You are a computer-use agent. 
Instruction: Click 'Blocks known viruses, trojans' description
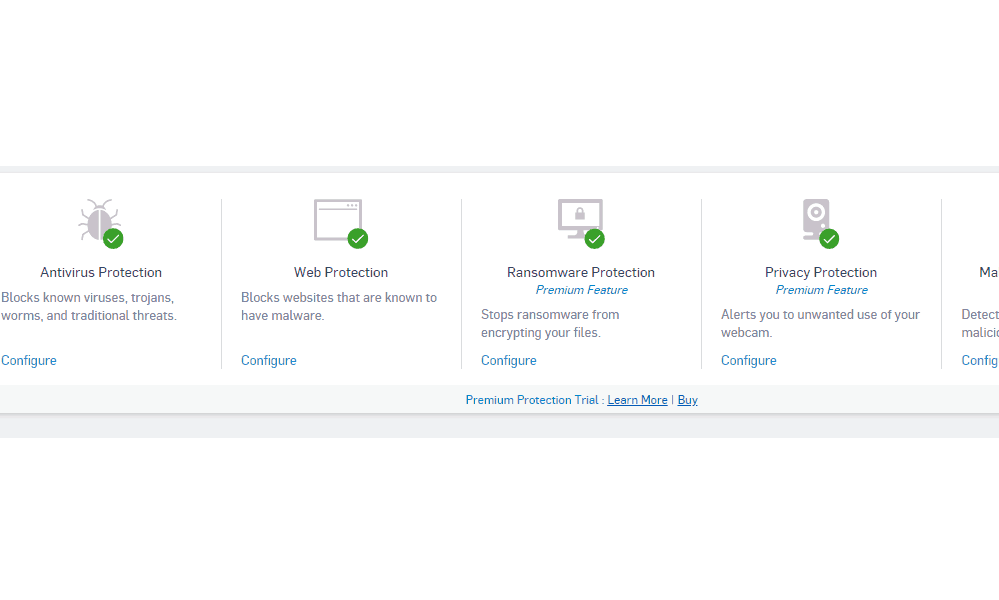click(89, 306)
